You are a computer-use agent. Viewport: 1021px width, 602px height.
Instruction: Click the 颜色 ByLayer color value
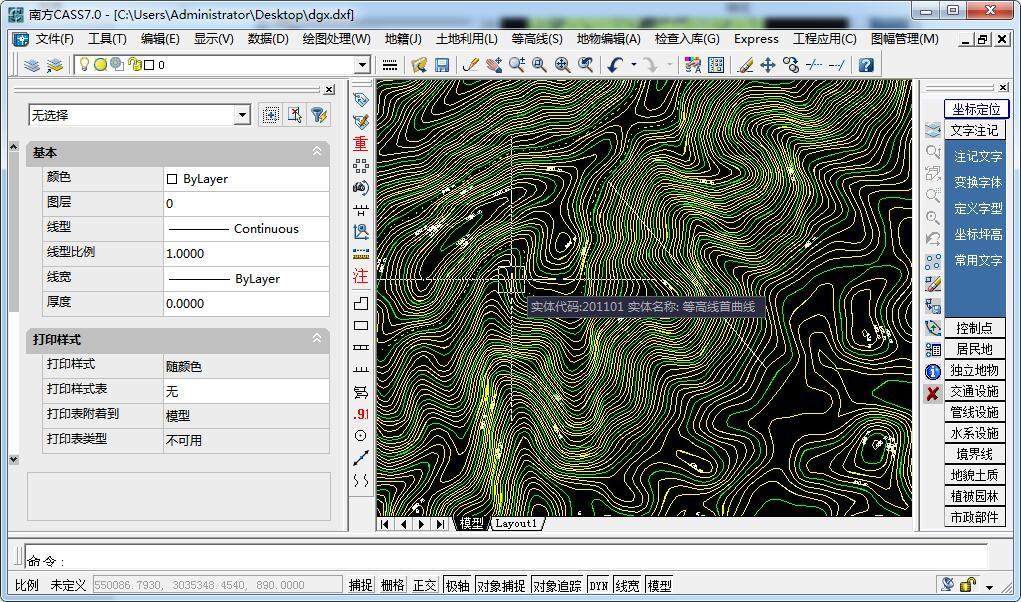(246, 179)
